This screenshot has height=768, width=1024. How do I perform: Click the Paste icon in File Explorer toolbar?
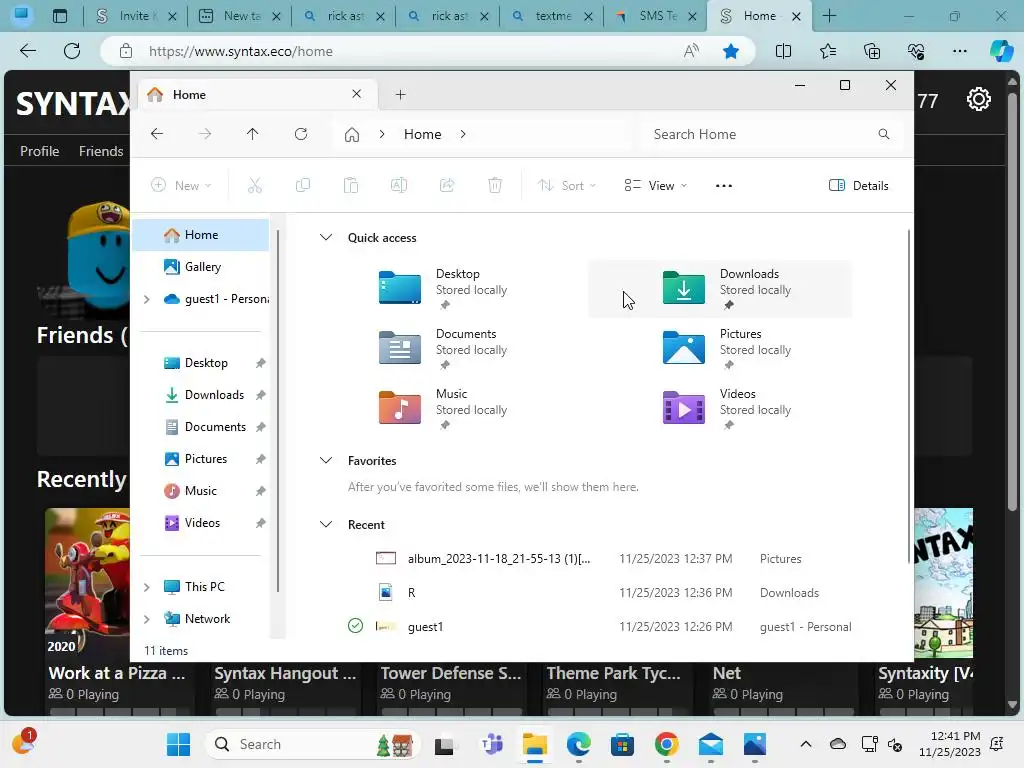pos(351,185)
